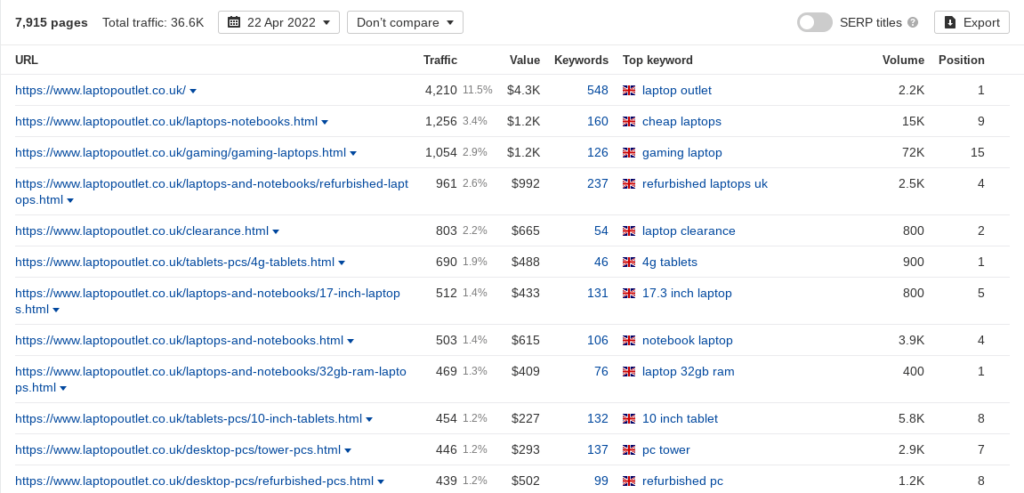This screenshot has height=493, width=1024.
Task: Open 32gb-ram-laptops URL link
Action: 210,379
